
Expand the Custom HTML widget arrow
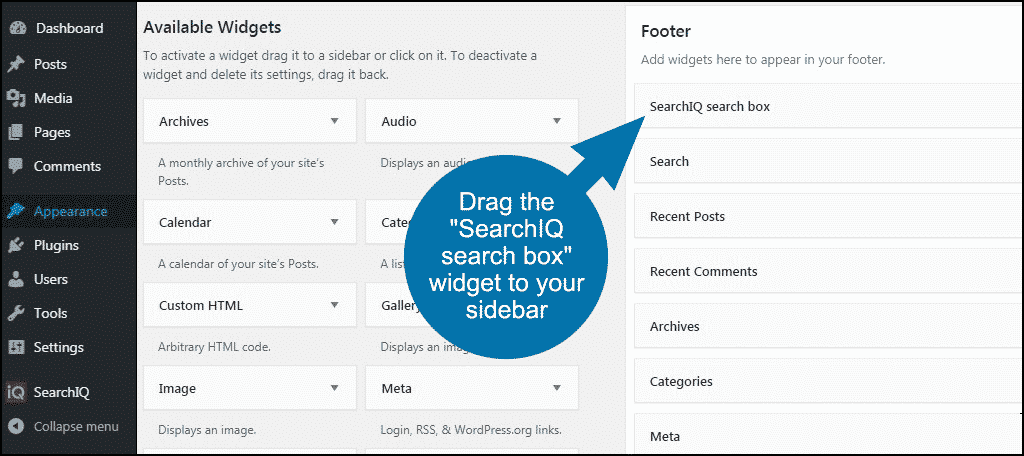coord(335,305)
